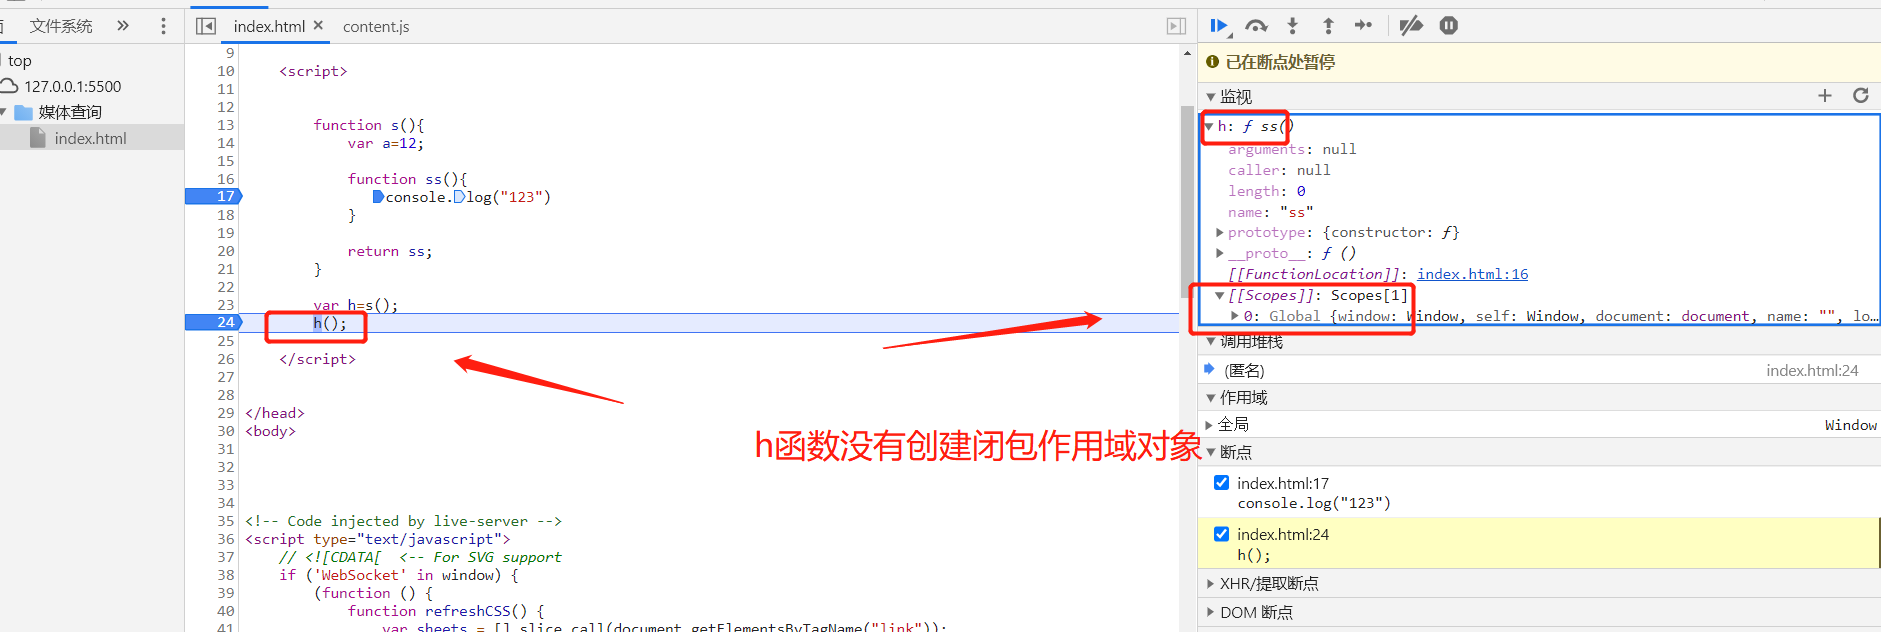Toggle breakpoint checkbox for index.html:24
Image resolution: width=1881 pixels, height=632 pixels.
[1221, 533]
